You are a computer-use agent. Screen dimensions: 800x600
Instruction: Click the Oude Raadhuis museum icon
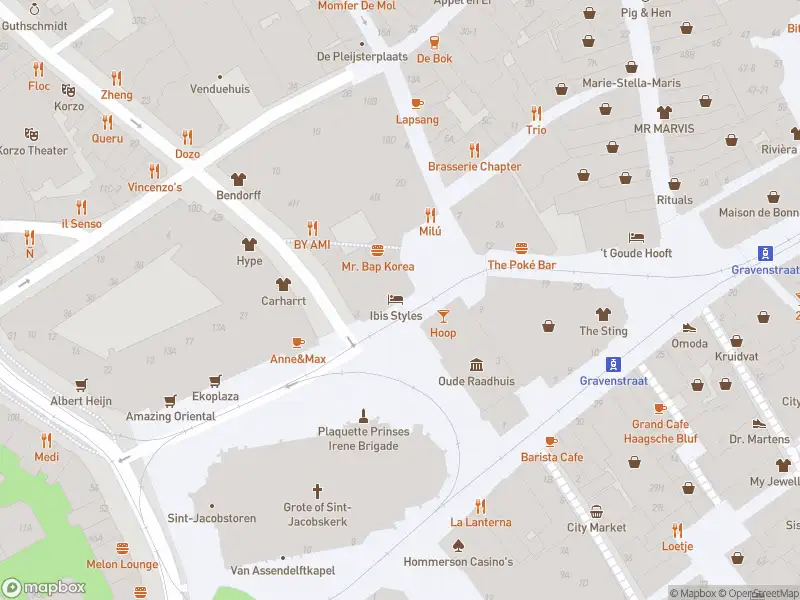click(x=477, y=364)
